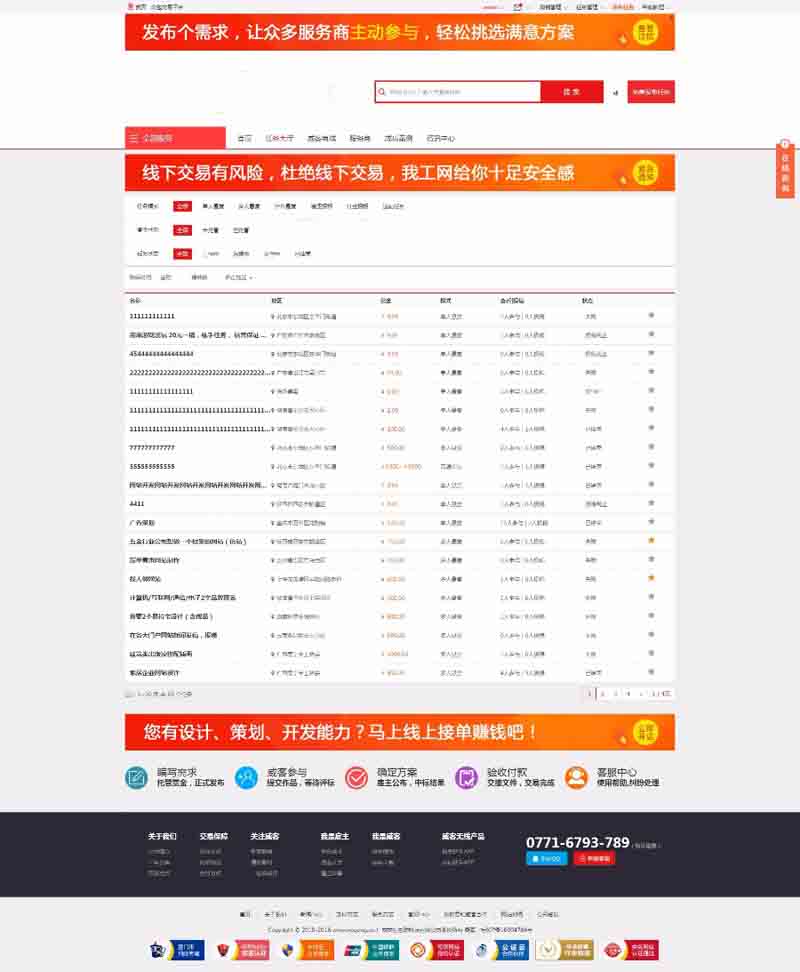
Task: Go to page 2 in pagination
Action: 602,693
